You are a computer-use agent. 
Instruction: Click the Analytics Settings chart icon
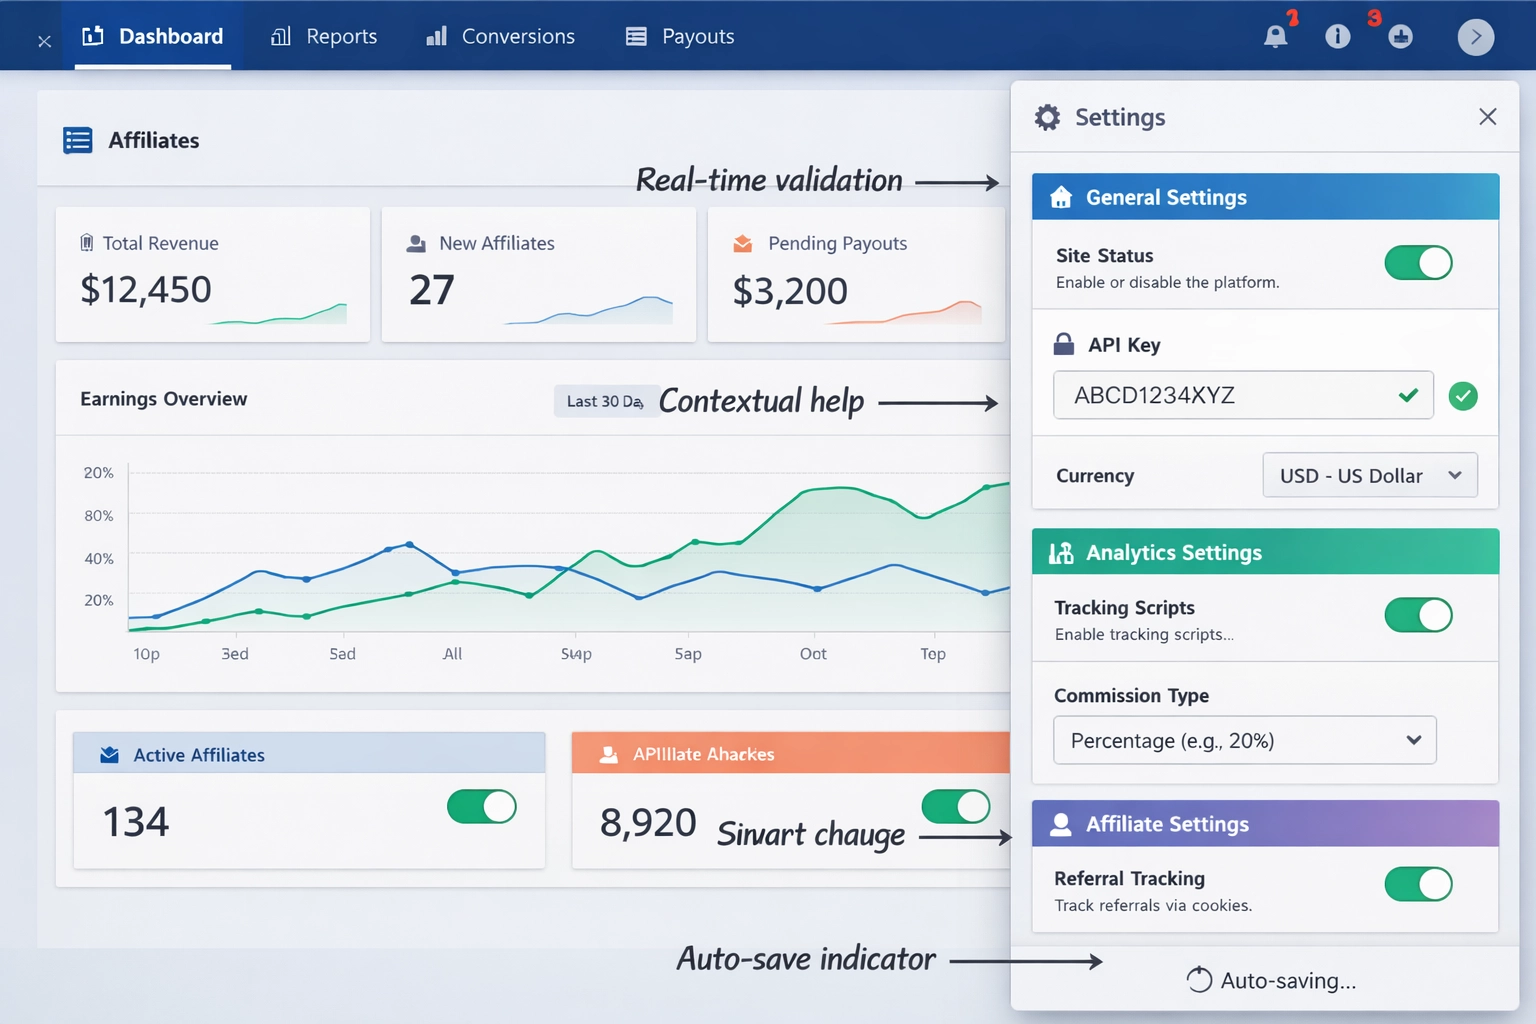pyautogui.click(x=1060, y=552)
